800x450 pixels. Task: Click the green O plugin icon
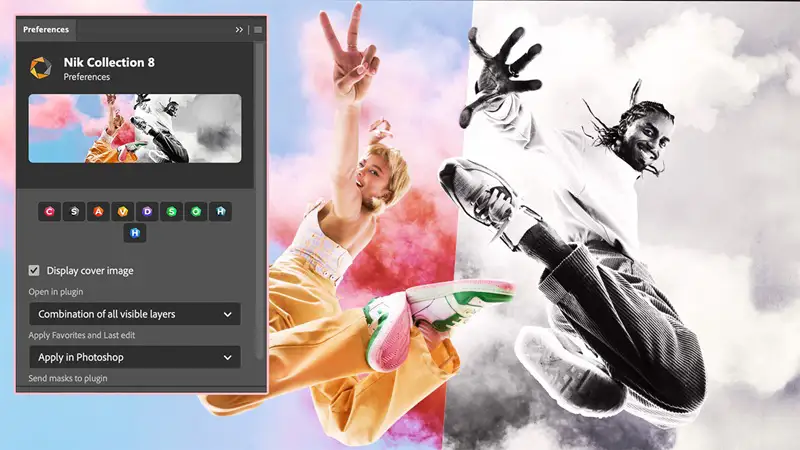(196, 211)
